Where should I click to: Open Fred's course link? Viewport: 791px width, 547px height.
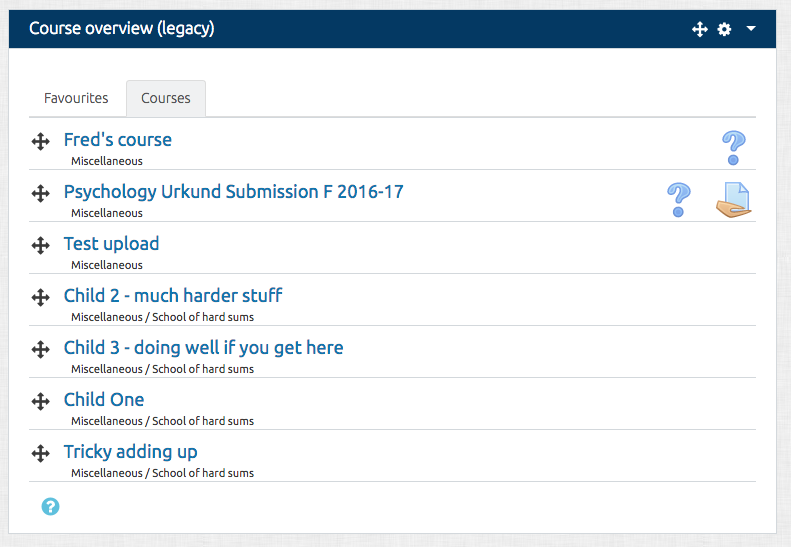(118, 140)
